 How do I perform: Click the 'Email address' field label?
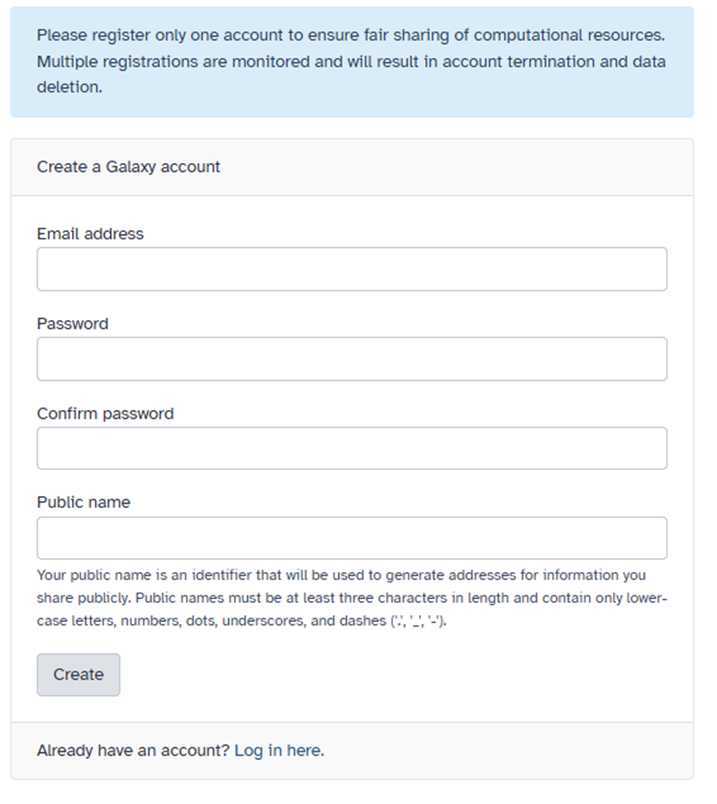pyautogui.click(x=90, y=234)
